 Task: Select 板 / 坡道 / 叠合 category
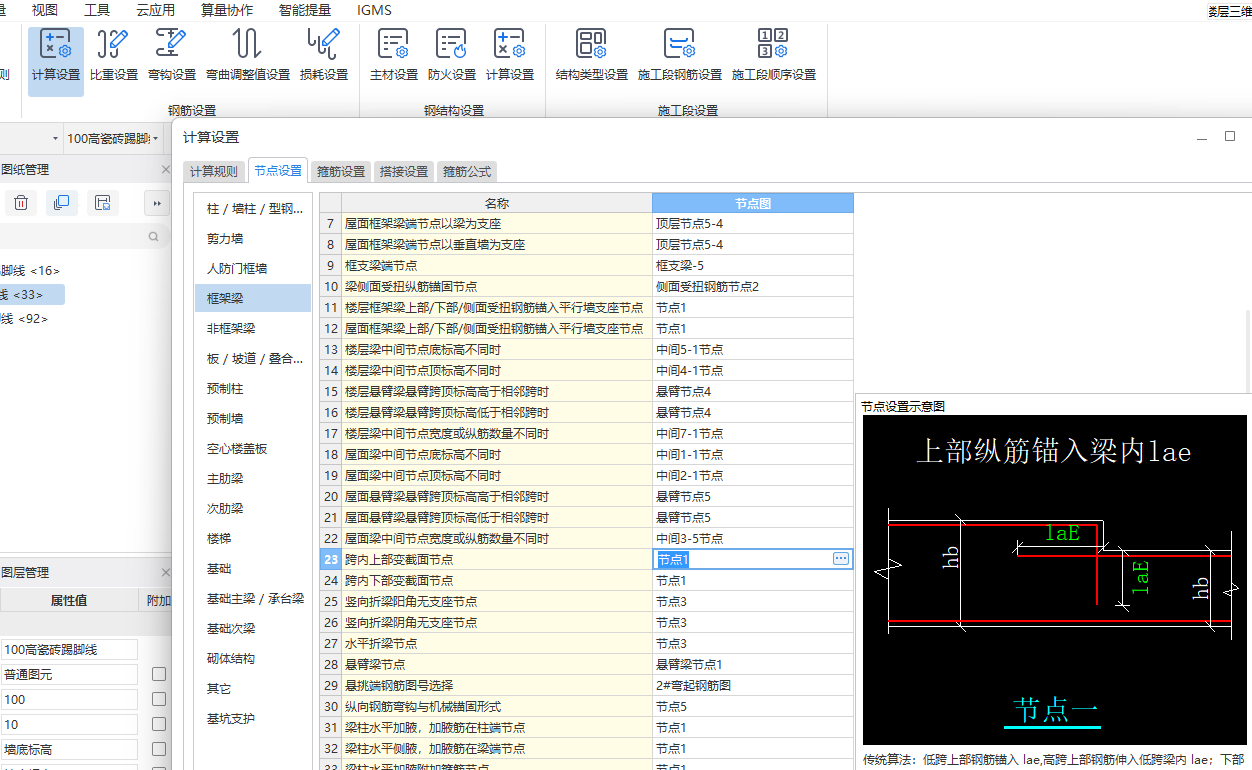(253, 358)
